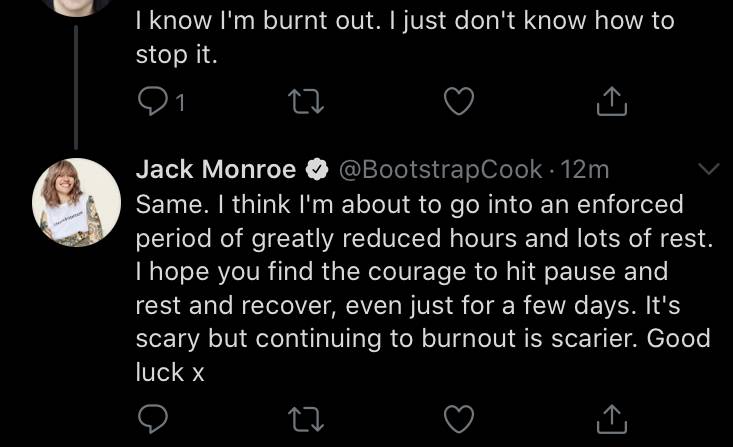Viewport: 733px width, 447px height.
Task: Open the tweet reading 'I know I'm burnt out'
Action: (405, 37)
